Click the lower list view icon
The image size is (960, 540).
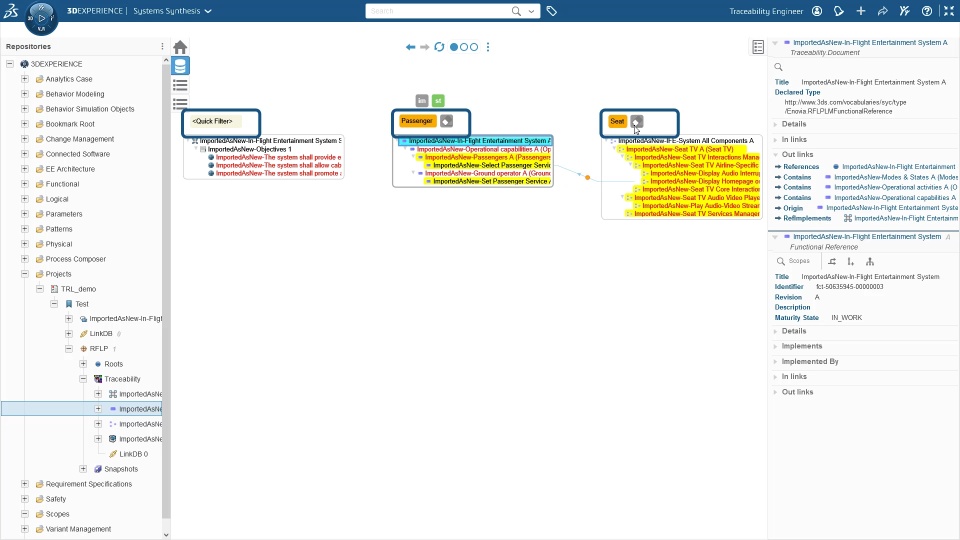click(180, 103)
